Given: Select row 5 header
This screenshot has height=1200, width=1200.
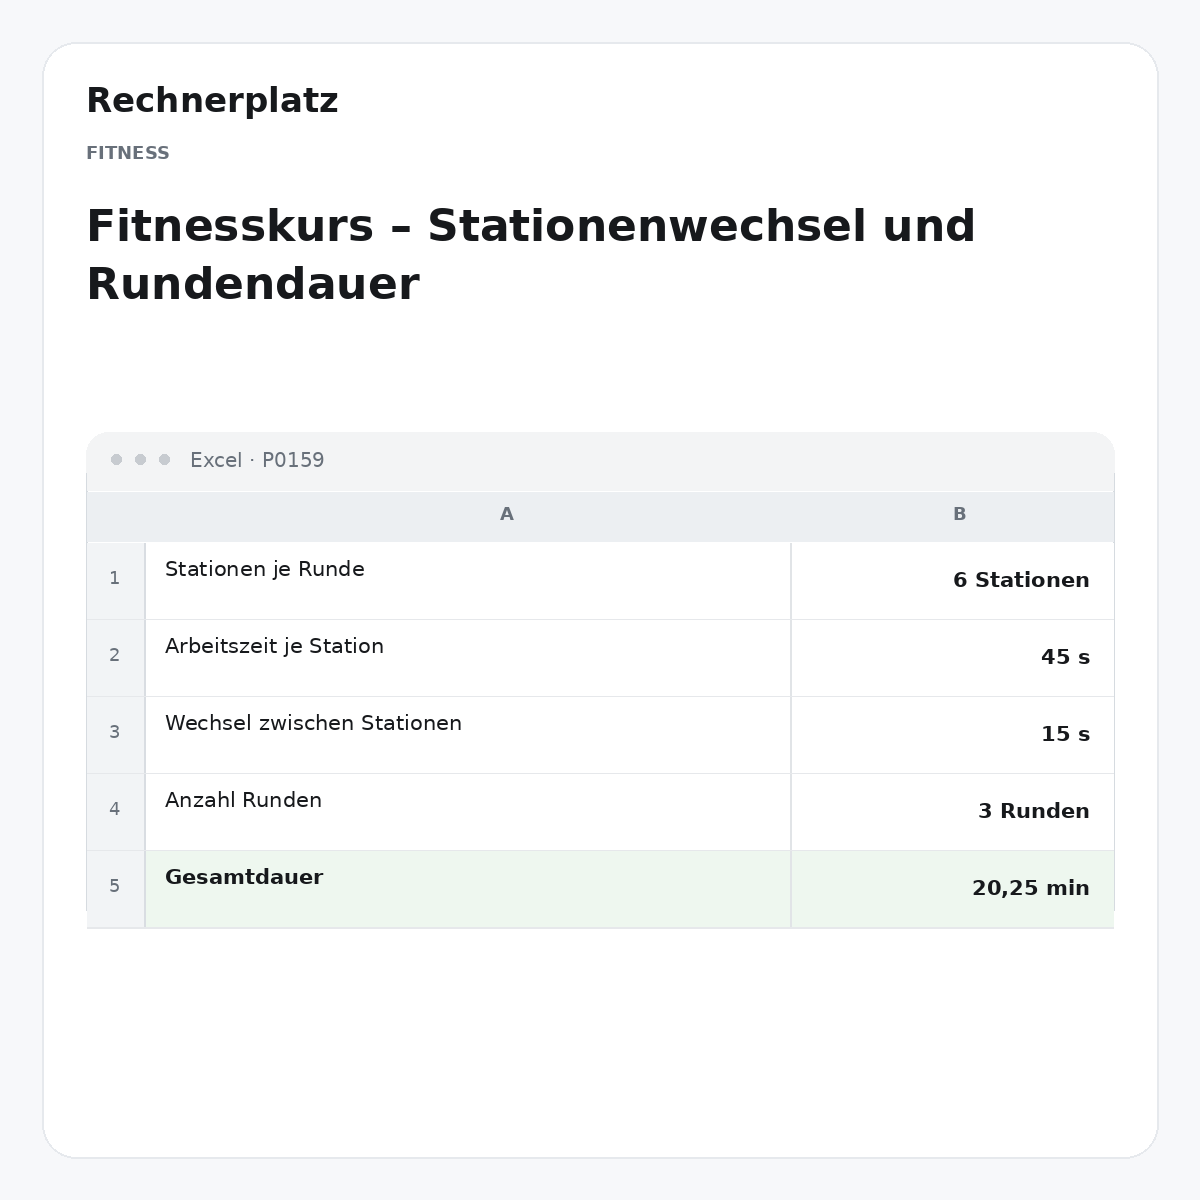Looking at the screenshot, I should 116,887.
